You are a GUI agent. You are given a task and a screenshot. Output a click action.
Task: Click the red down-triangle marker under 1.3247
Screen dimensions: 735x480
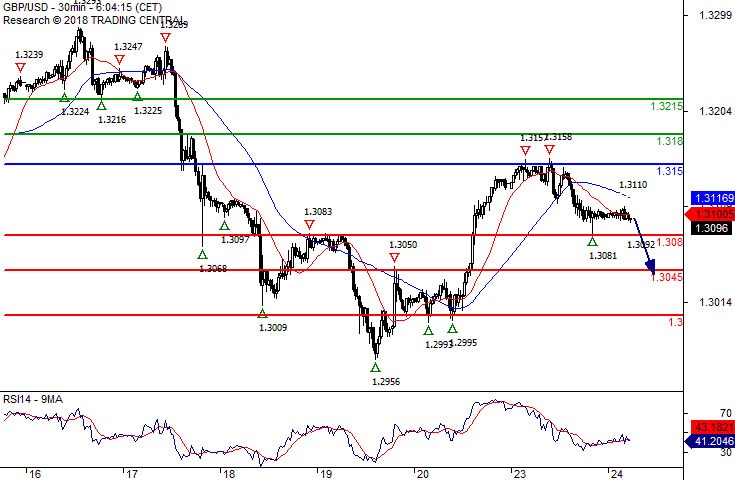(x=120, y=60)
